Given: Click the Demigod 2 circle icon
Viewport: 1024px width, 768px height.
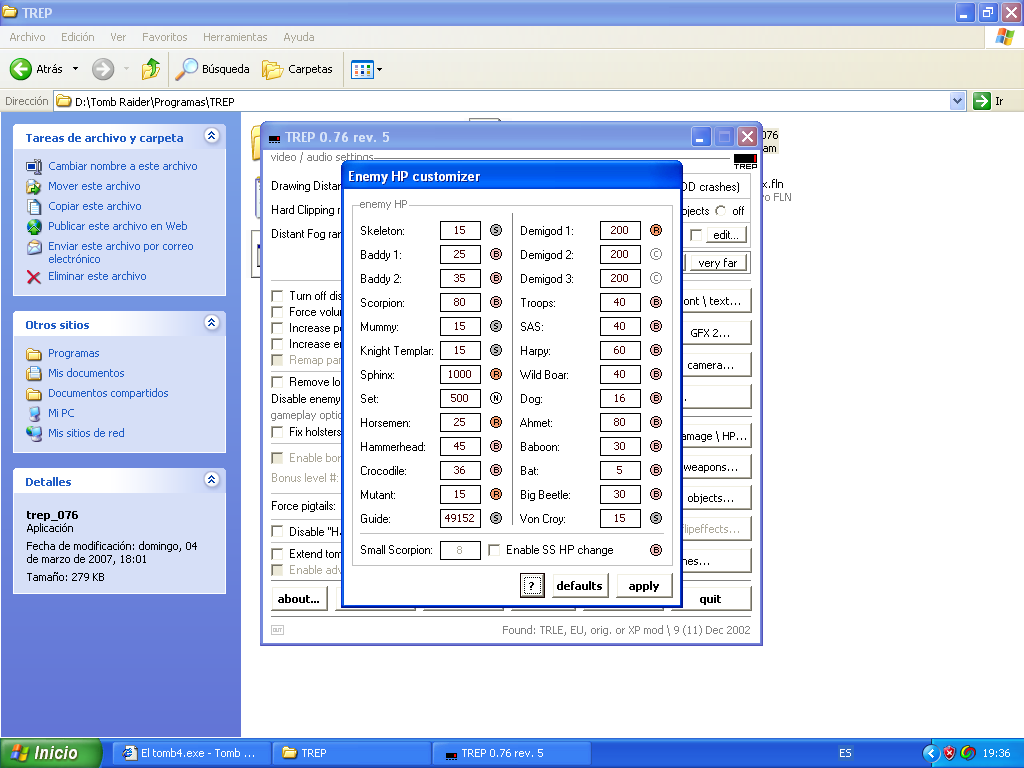Looking at the screenshot, I should (x=656, y=255).
